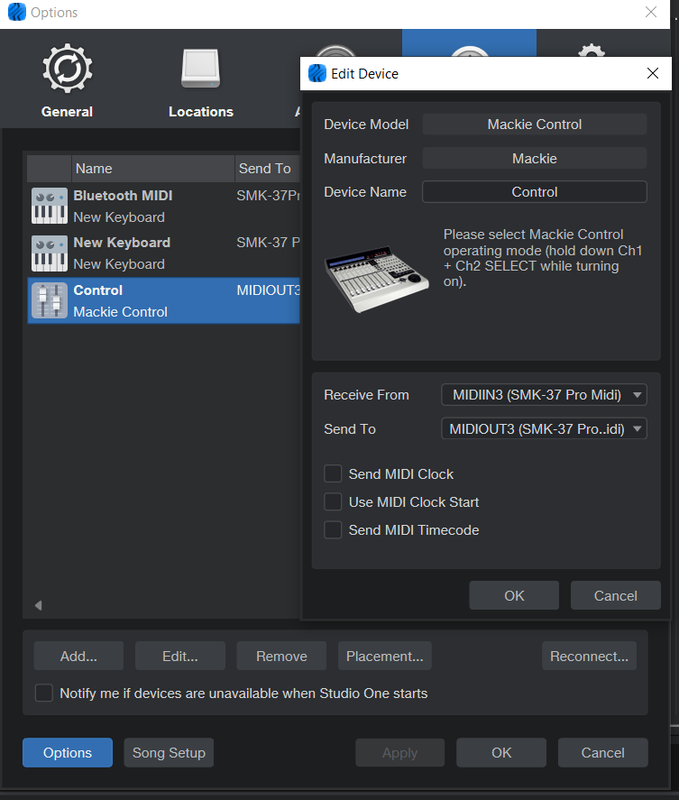Click the New Keyboard device icon
Screen dimensions: 679x800
click(x=49, y=253)
